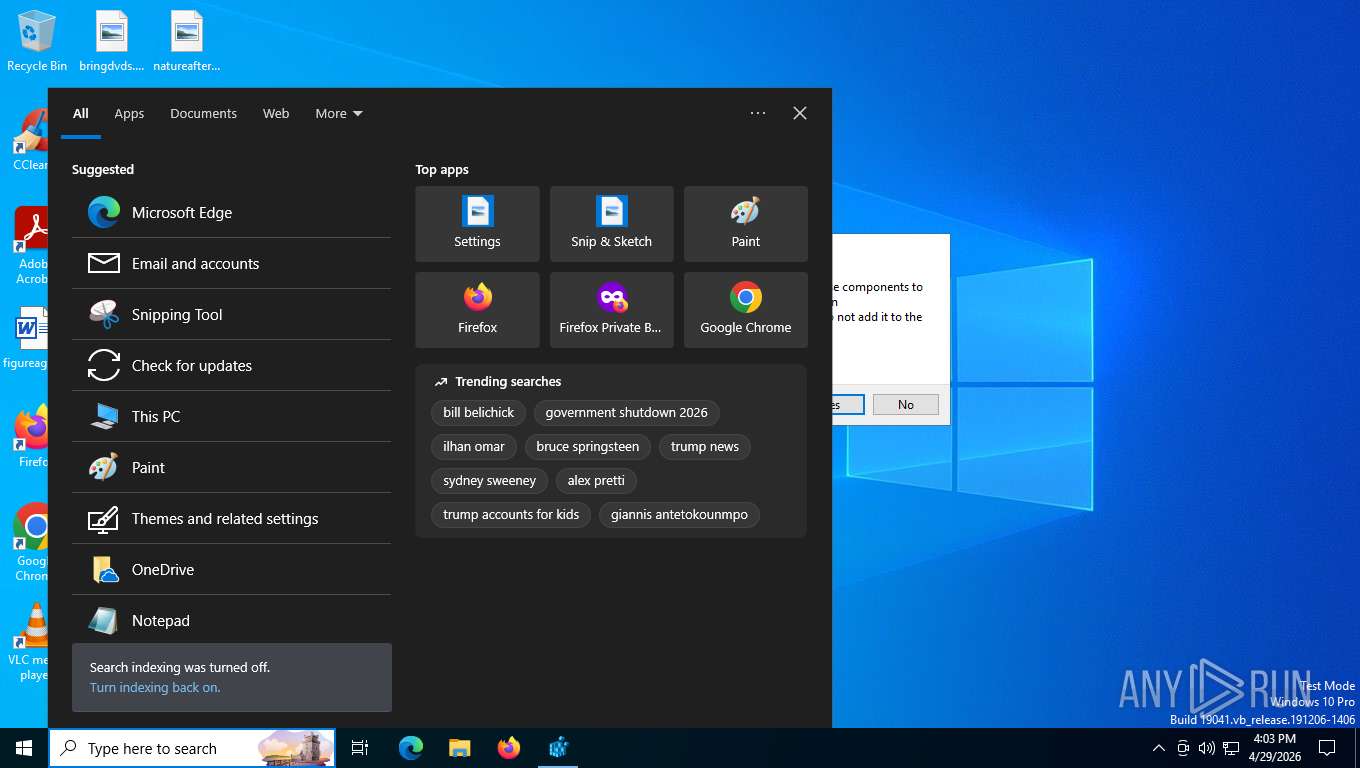1360x768 pixels.
Task: Open the running installer app on taskbar
Action: pos(559,748)
